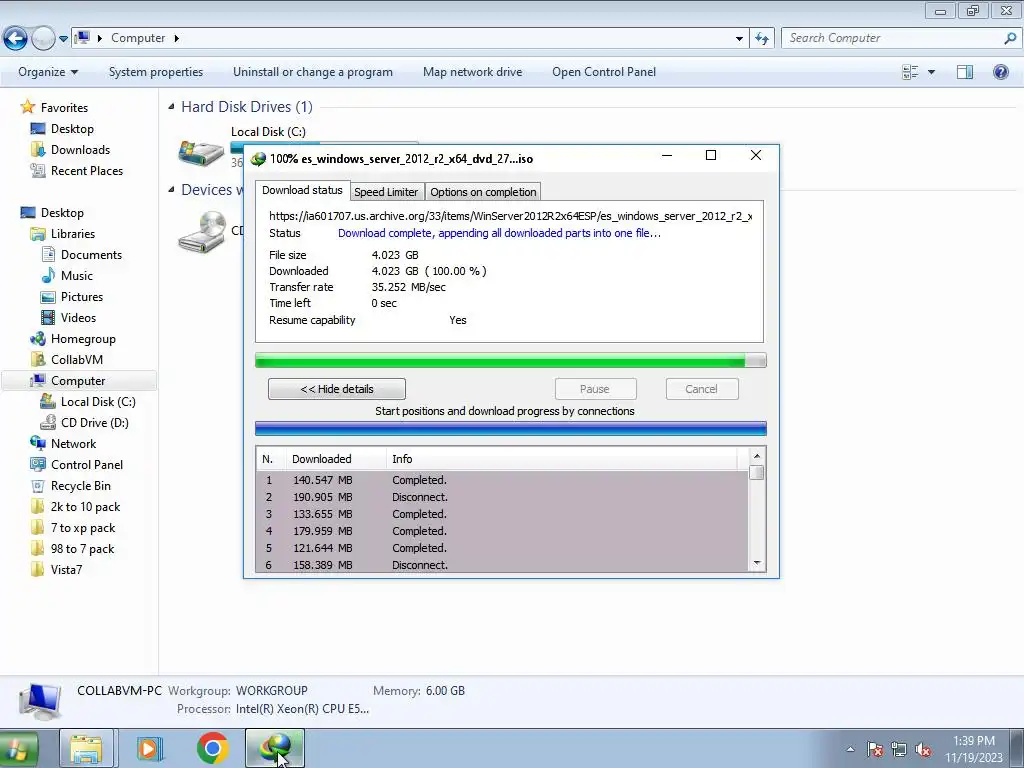This screenshot has width=1024, height=768.
Task: Click the refresh button beside address bar
Action: pyautogui.click(x=761, y=39)
